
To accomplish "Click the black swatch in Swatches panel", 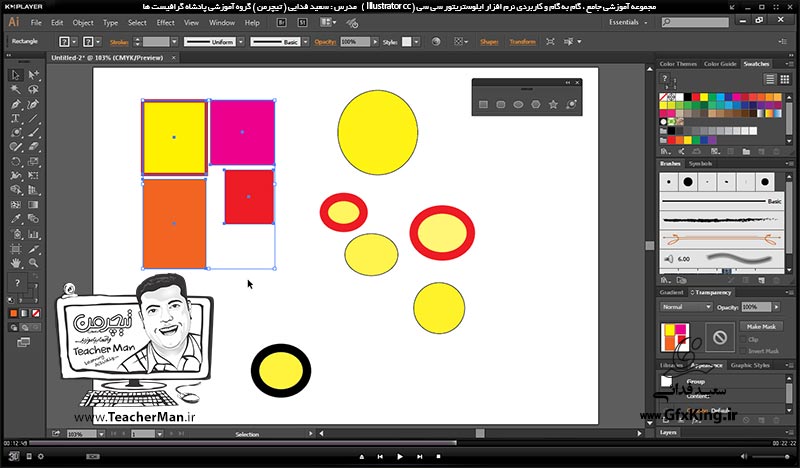I will (x=688, y=97).
